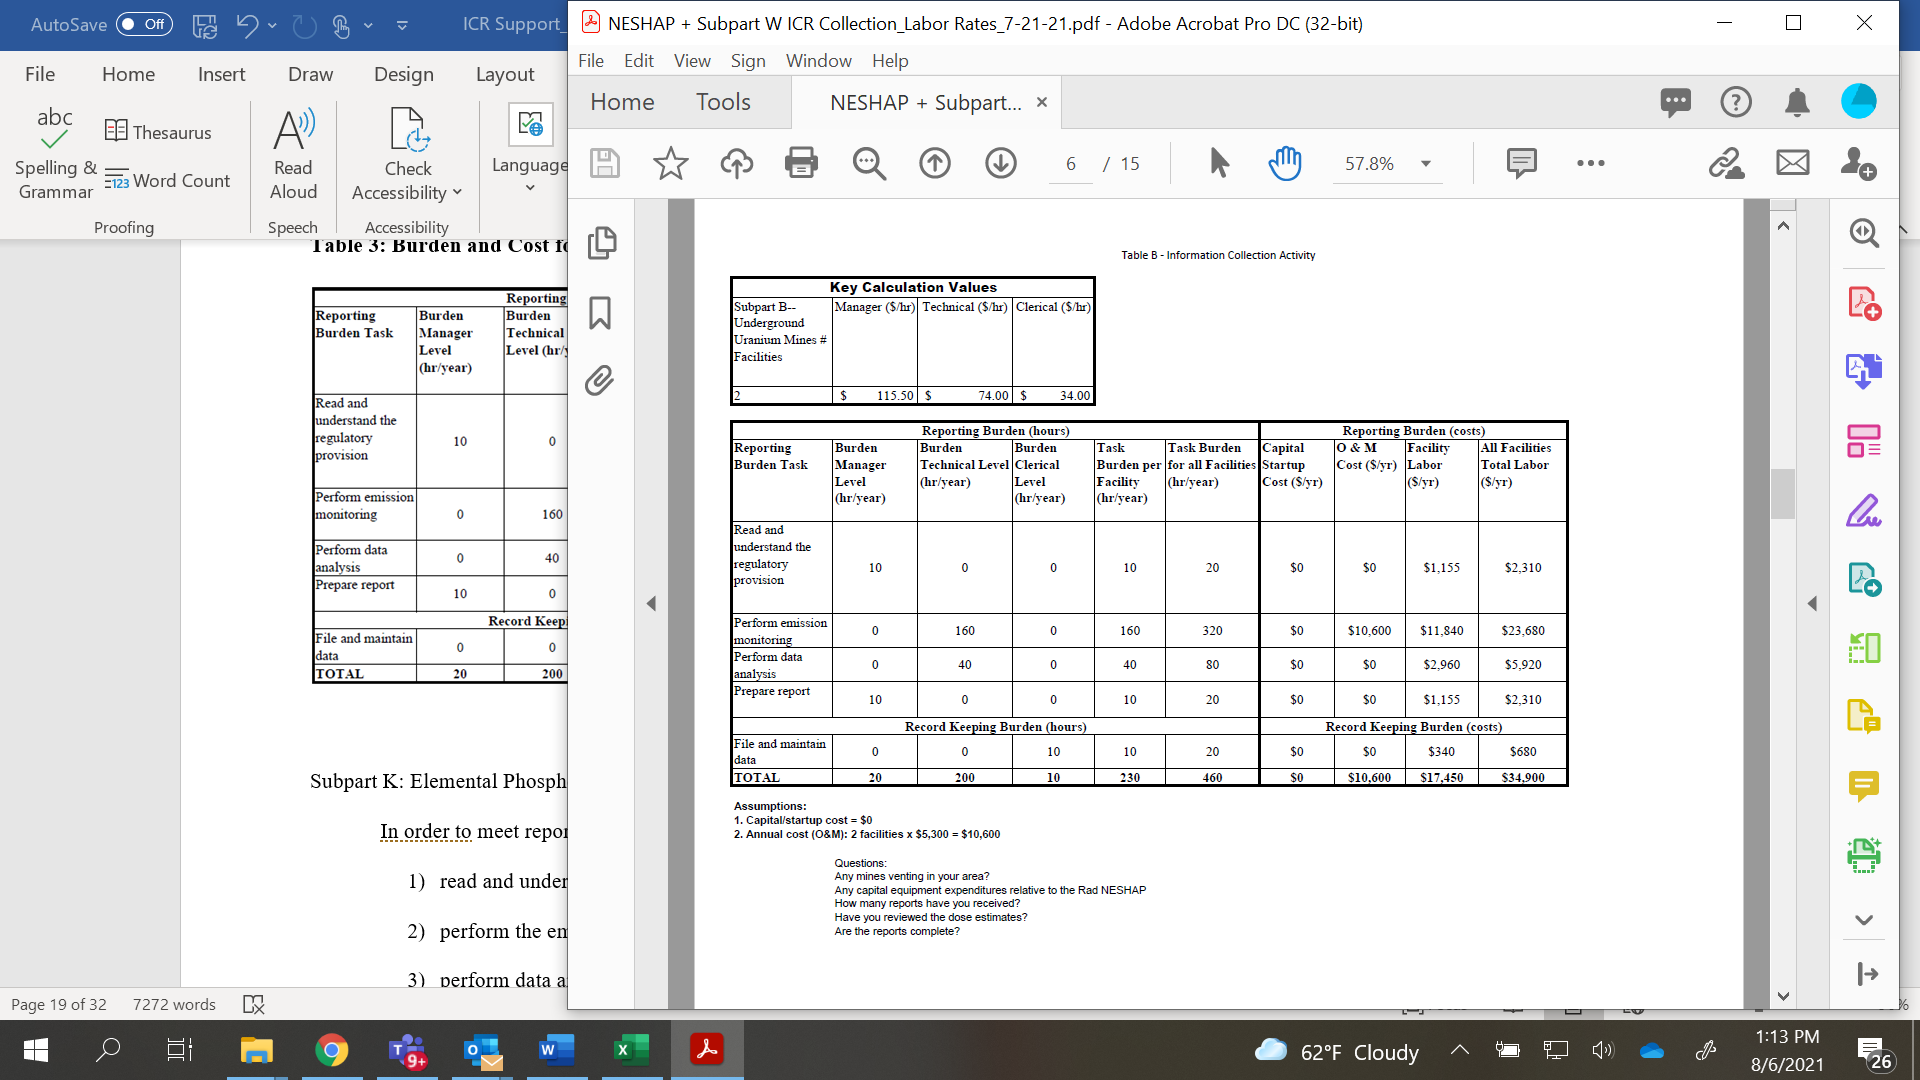1920x1080 pixels.
Task: Toggle the AutoSave switch in Word
Action: [144, 24]
